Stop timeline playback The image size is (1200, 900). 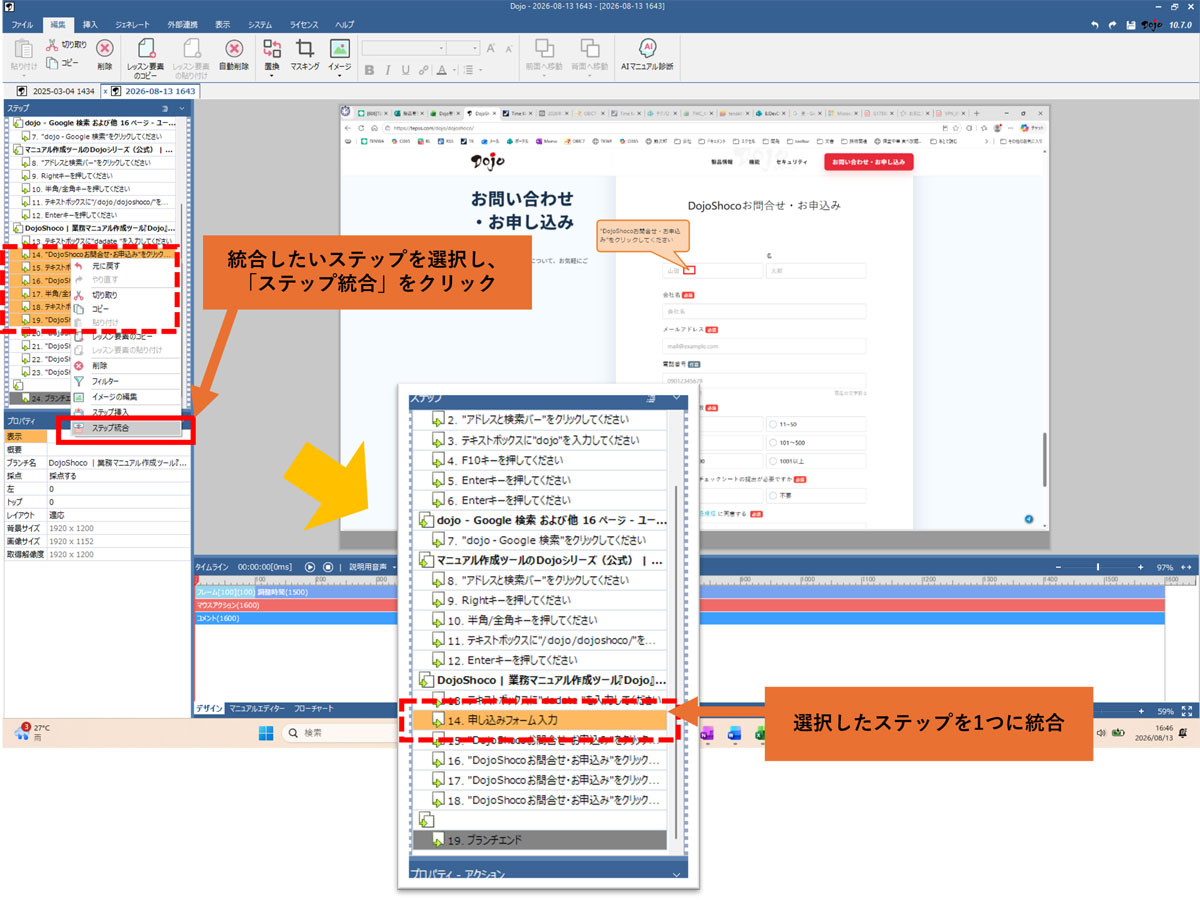[327, 566]
